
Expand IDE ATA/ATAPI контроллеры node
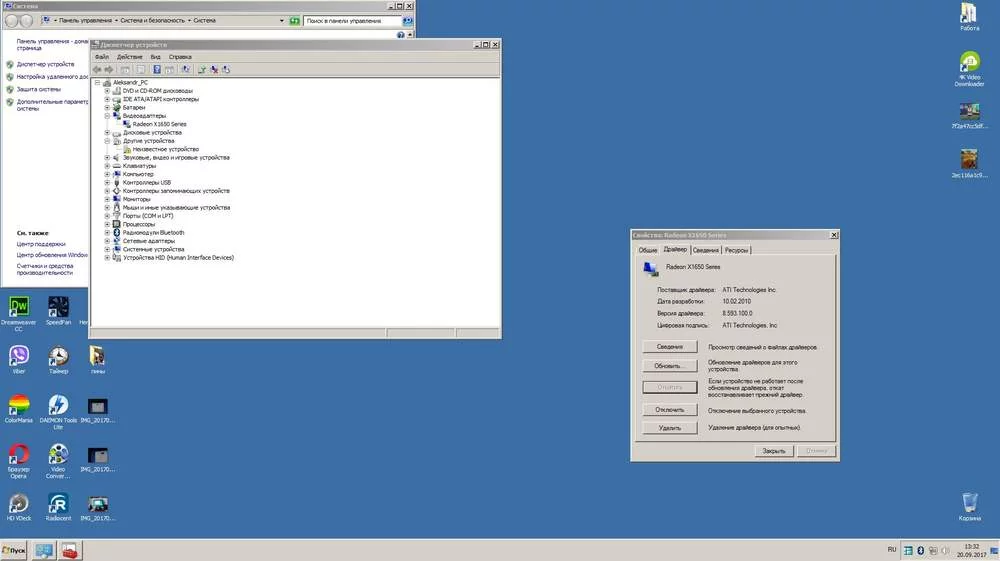(107, 99)
